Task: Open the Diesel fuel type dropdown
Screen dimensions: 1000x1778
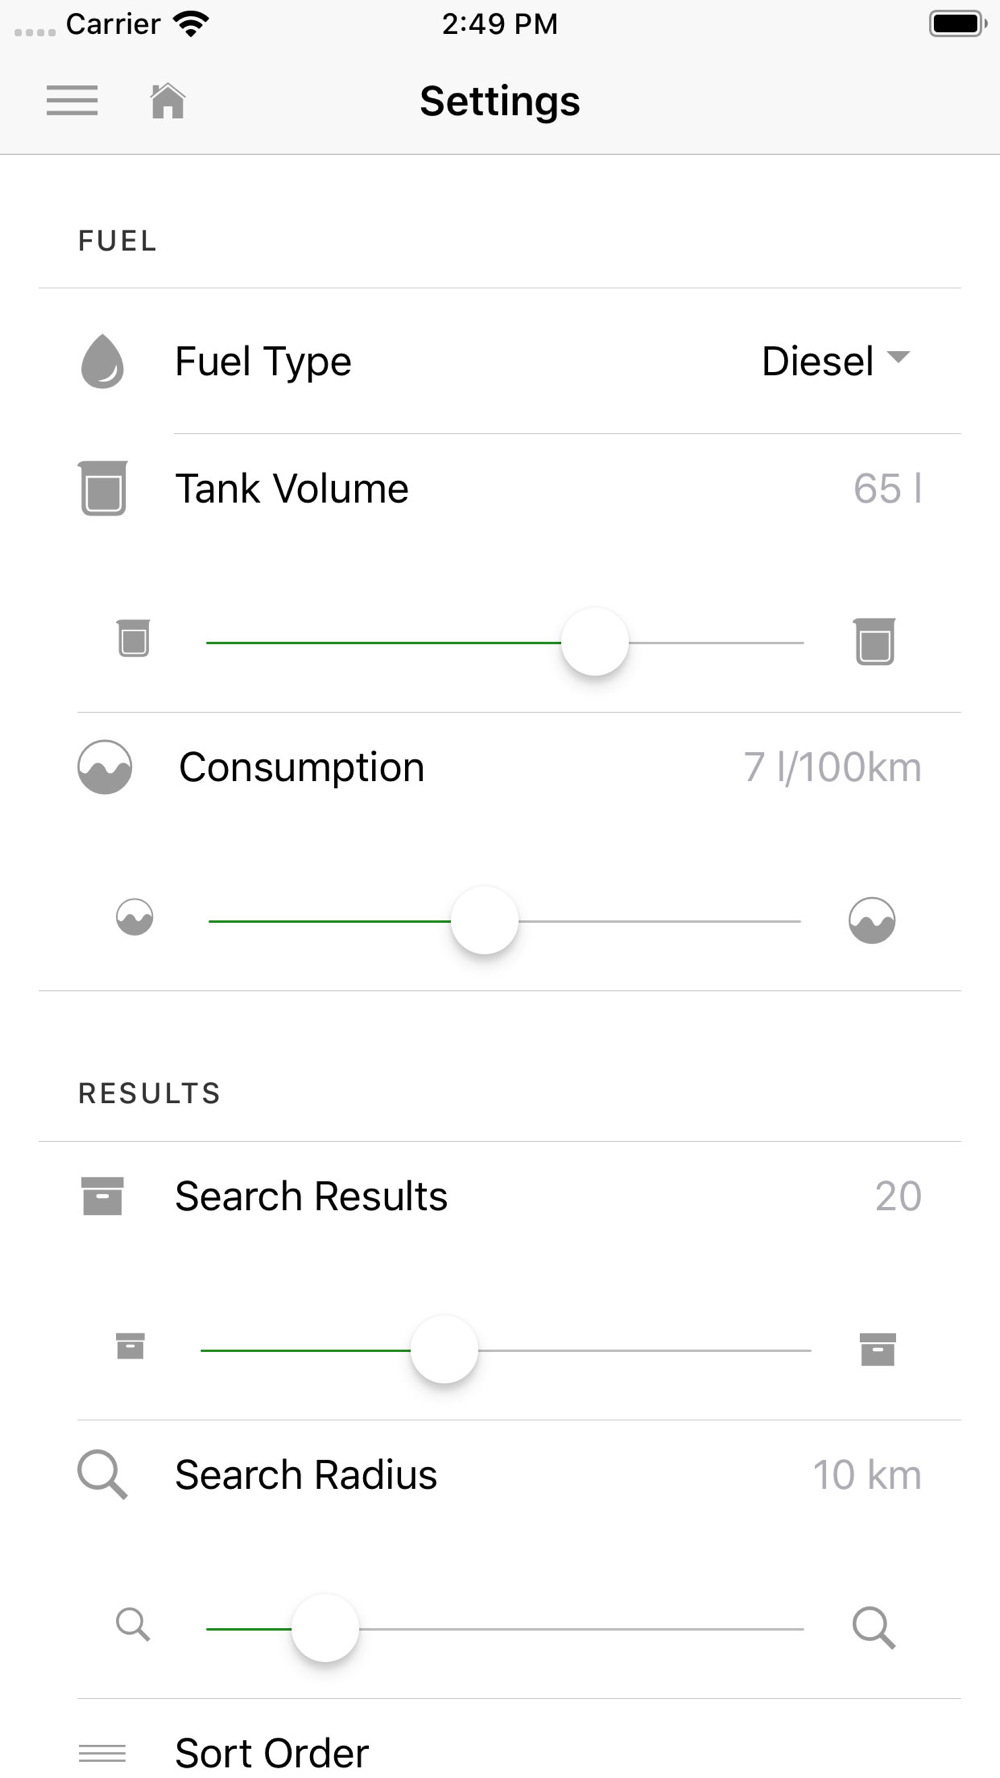Action: [x=818, y=361]
